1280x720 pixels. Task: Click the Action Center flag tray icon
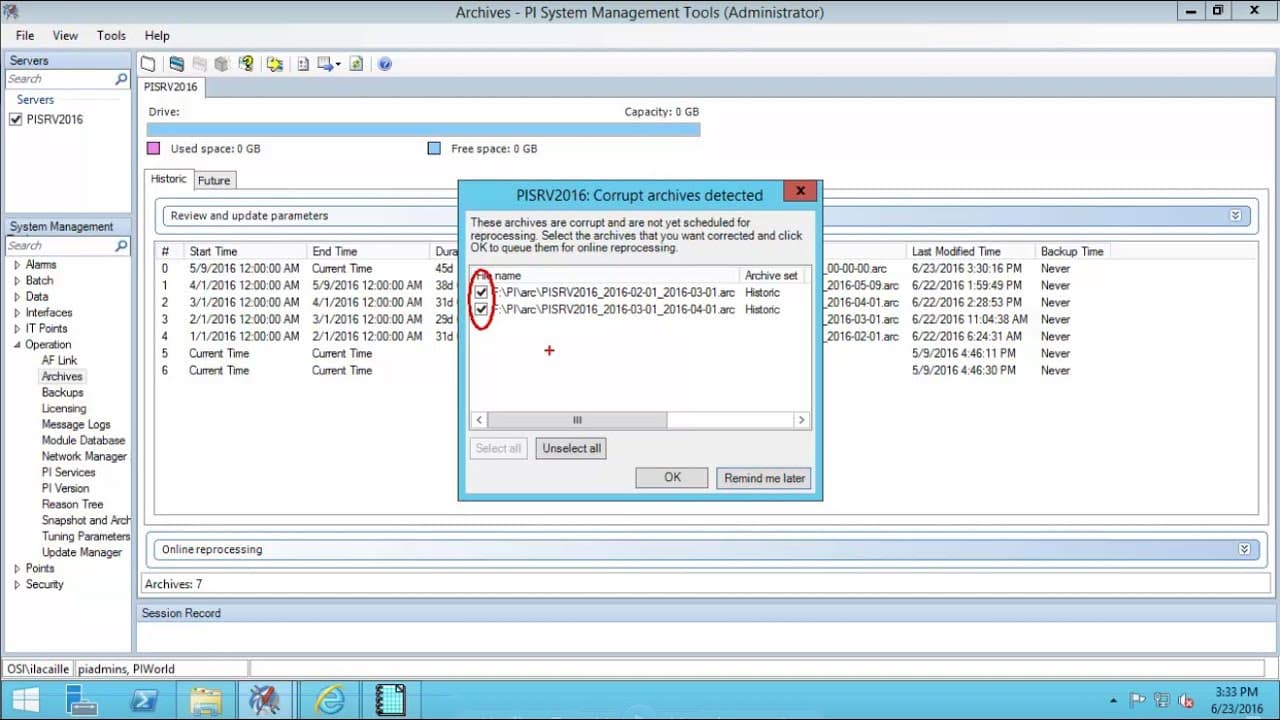pos(1138,700)
